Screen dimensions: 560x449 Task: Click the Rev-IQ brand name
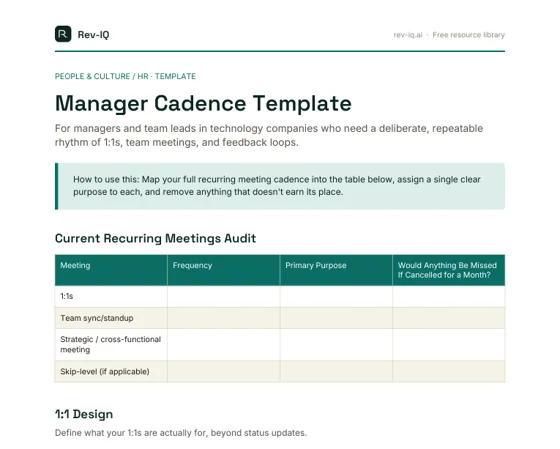(93, 35)
